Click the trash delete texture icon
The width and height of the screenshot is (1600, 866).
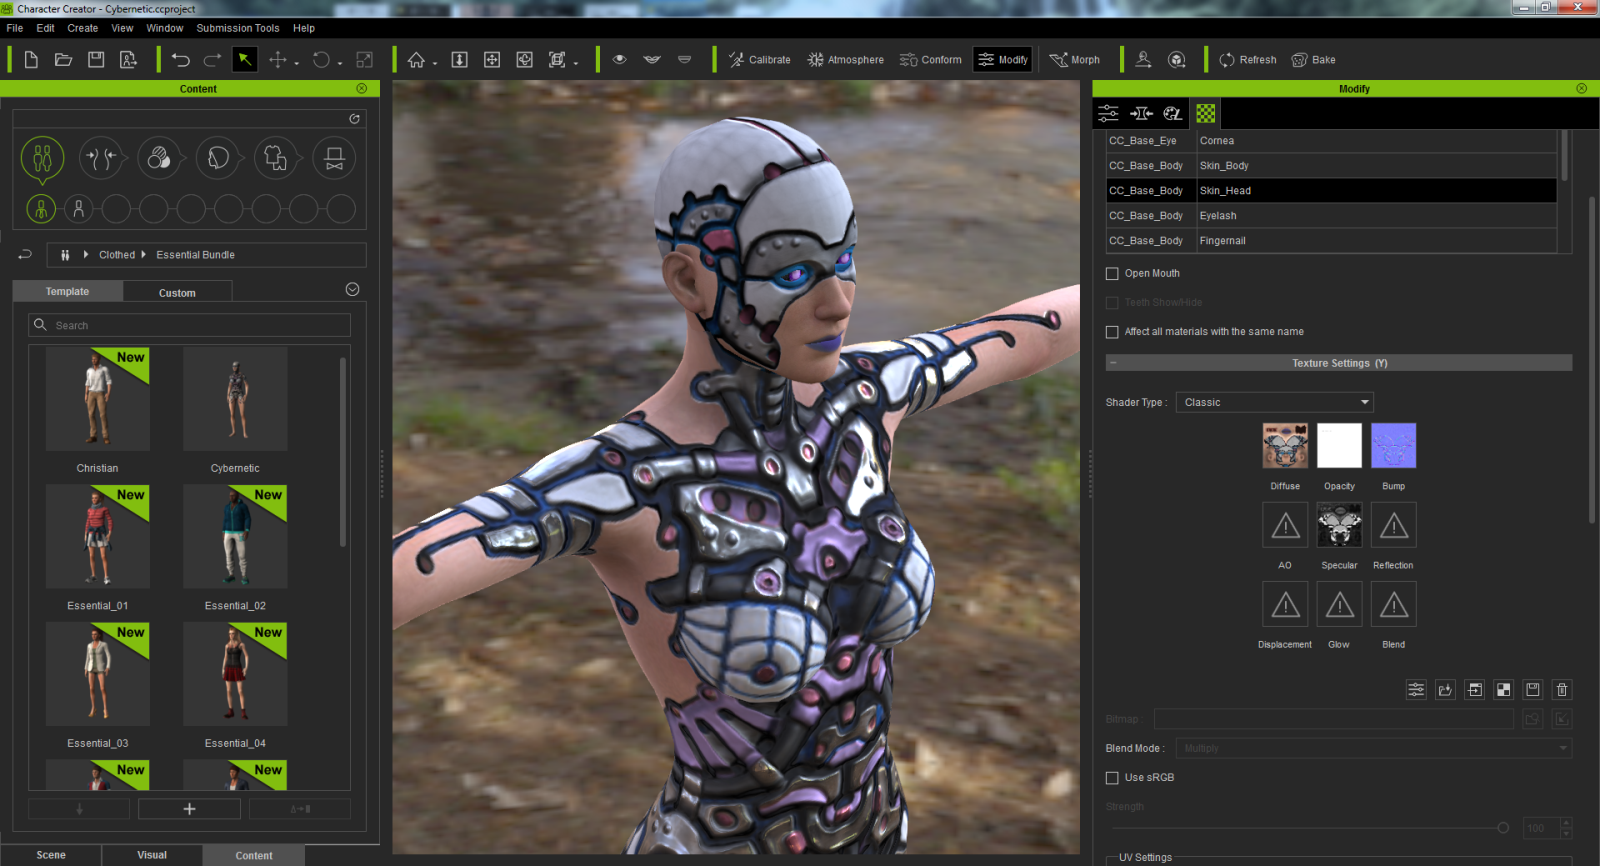(x=1562, y=690)
